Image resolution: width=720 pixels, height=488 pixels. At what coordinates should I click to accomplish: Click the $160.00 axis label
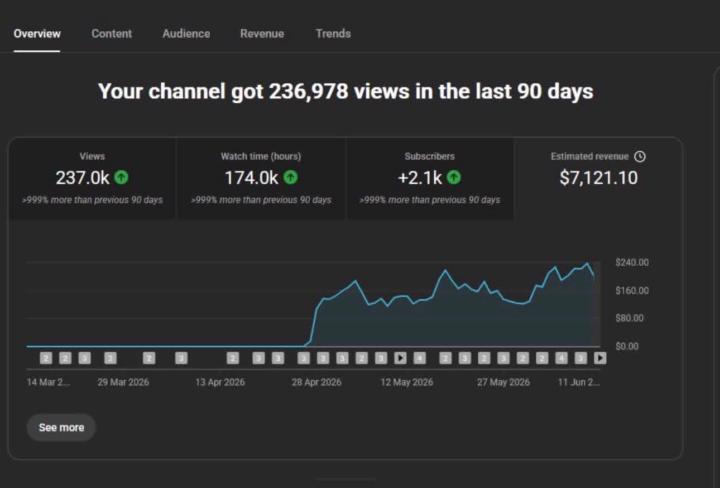(632, 291)
